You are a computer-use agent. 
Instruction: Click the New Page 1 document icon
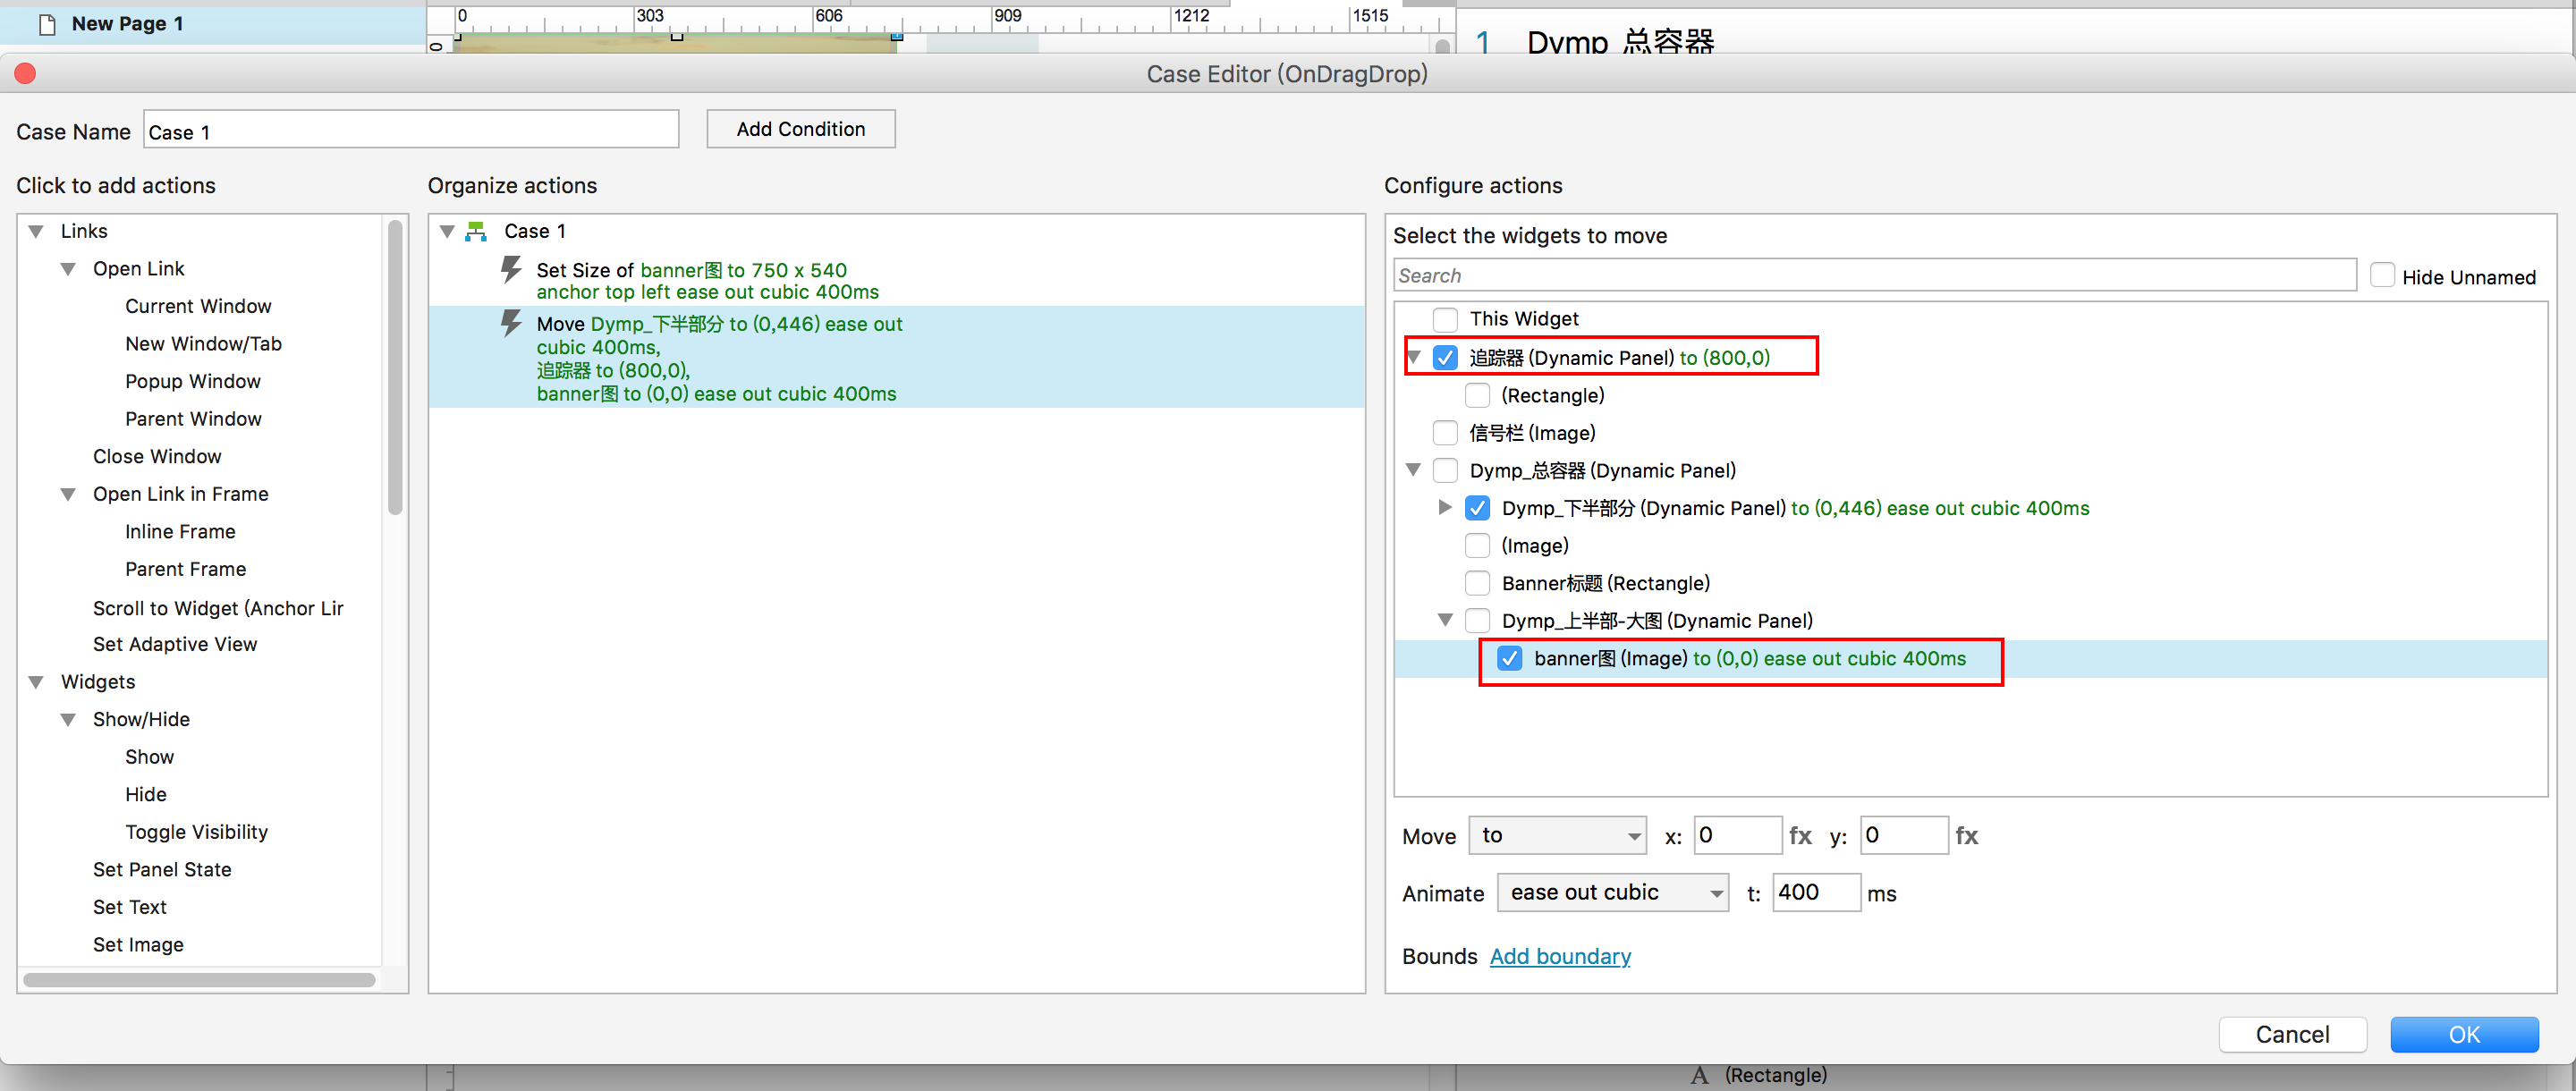pos(46,24)
